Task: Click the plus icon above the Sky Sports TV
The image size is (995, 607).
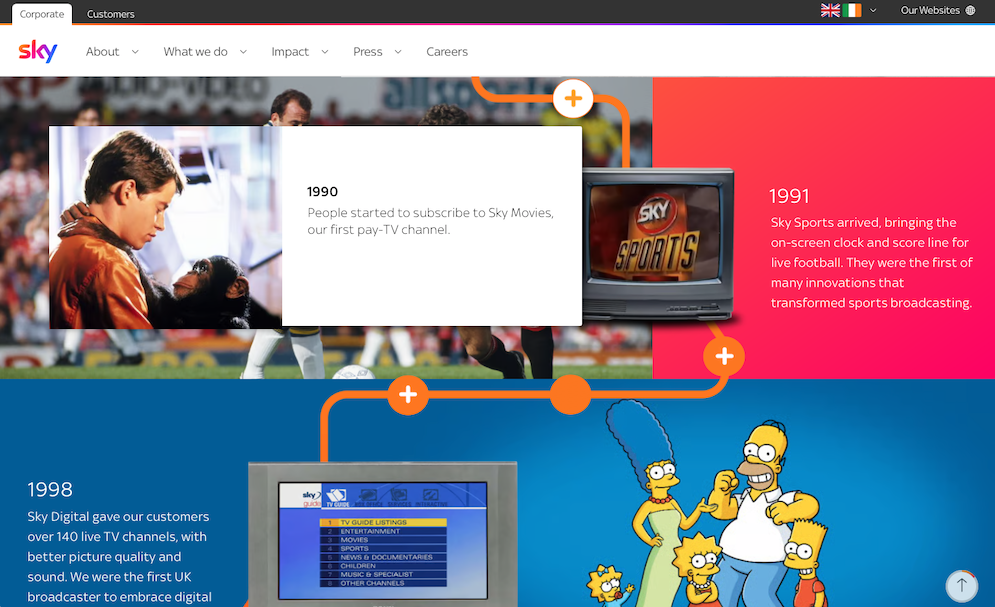Action: coord(573,99)
